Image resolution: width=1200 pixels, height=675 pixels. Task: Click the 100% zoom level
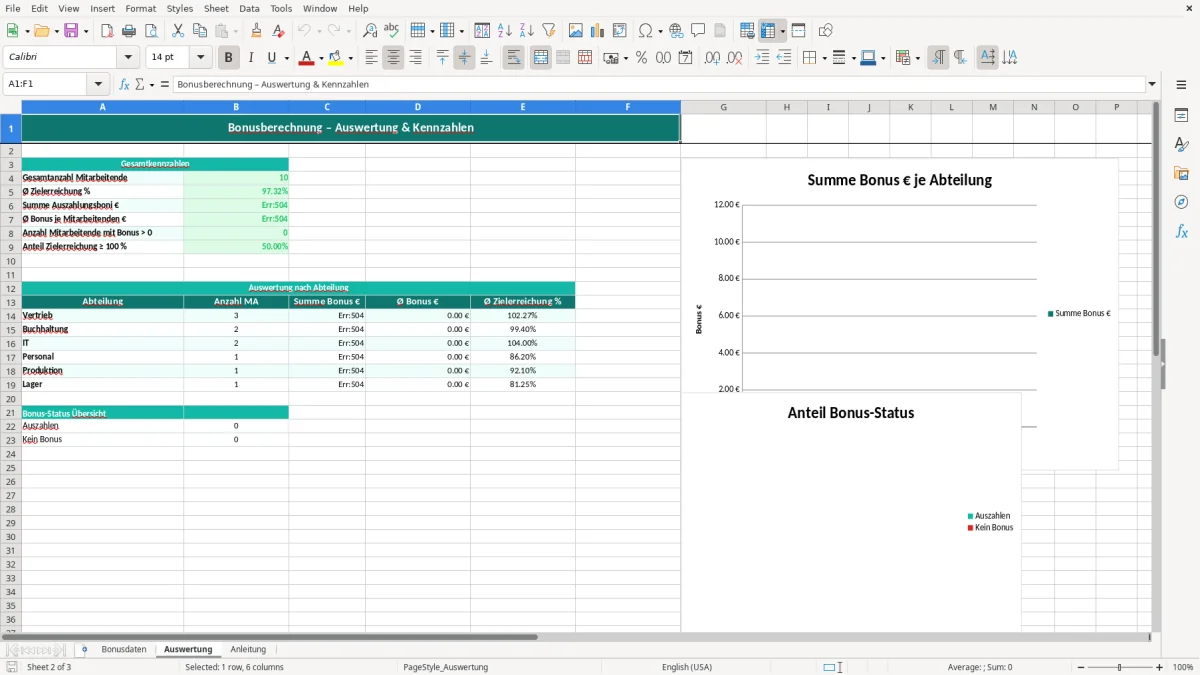click(x=1182, y=667)
